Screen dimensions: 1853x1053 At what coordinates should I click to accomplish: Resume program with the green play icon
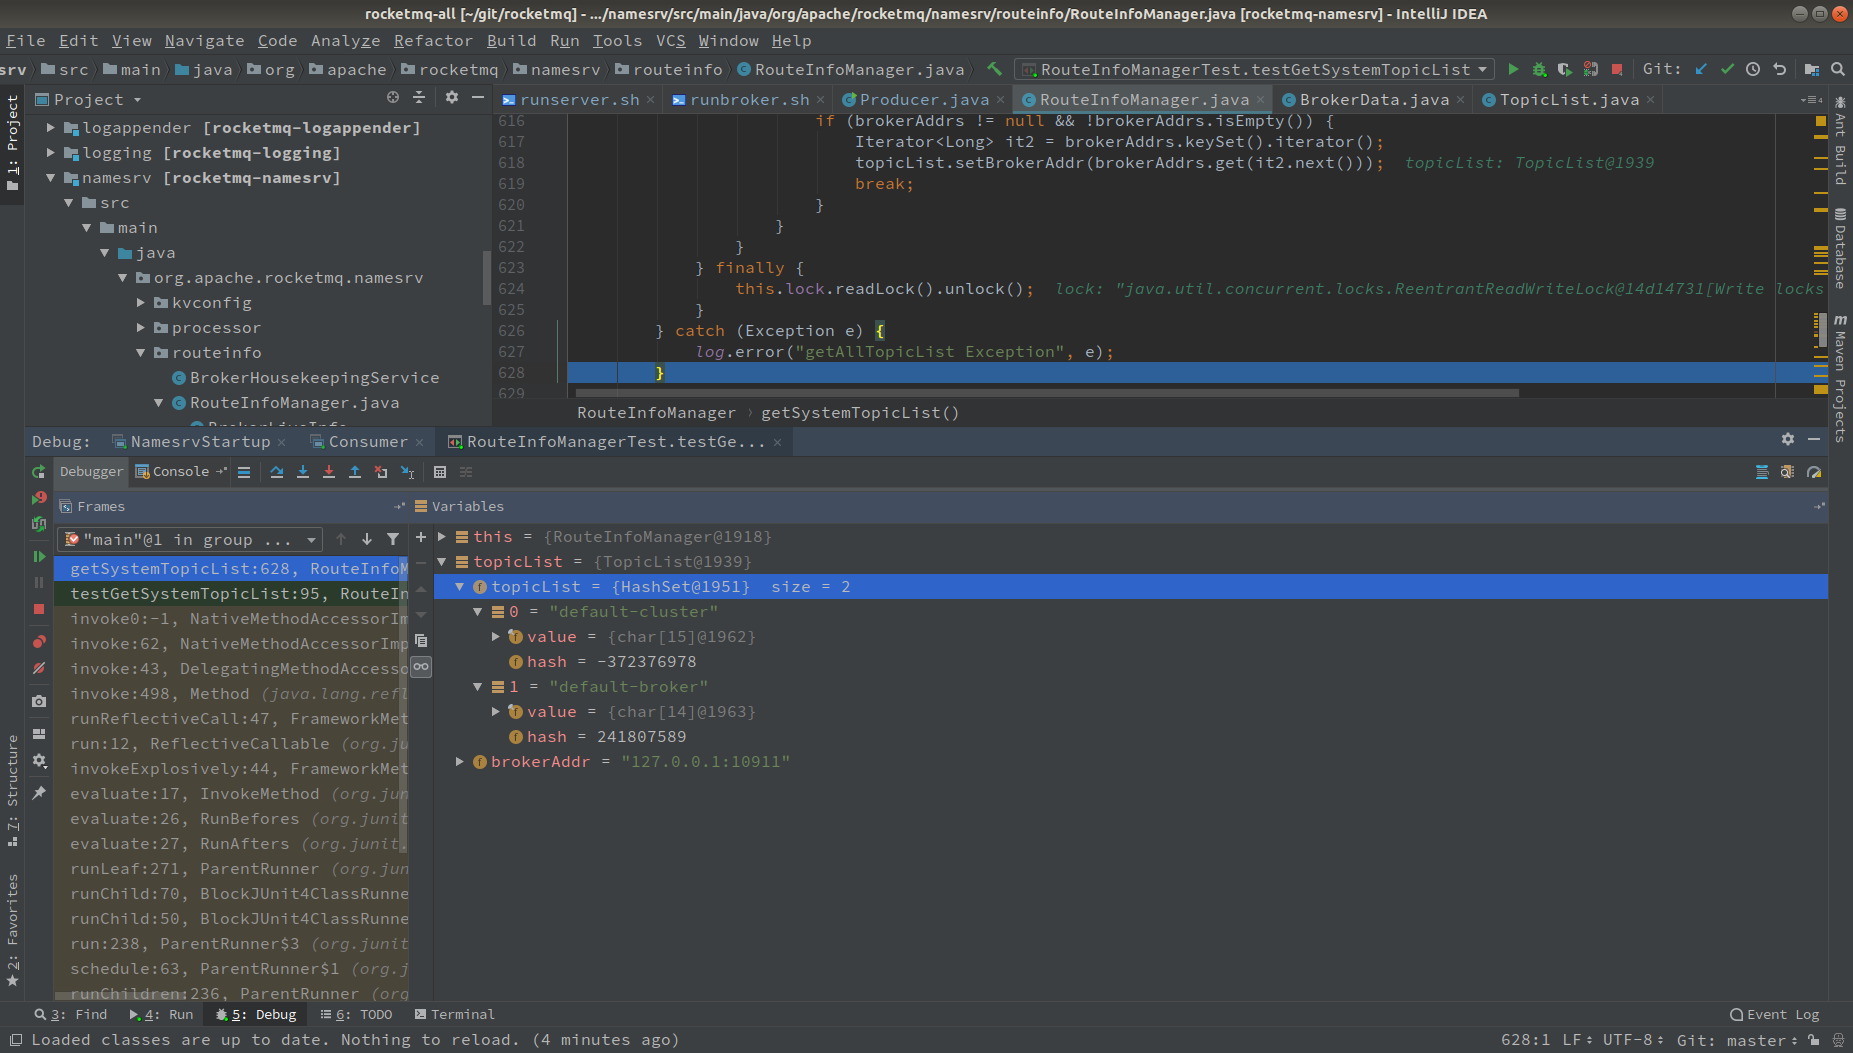[39, 556]
